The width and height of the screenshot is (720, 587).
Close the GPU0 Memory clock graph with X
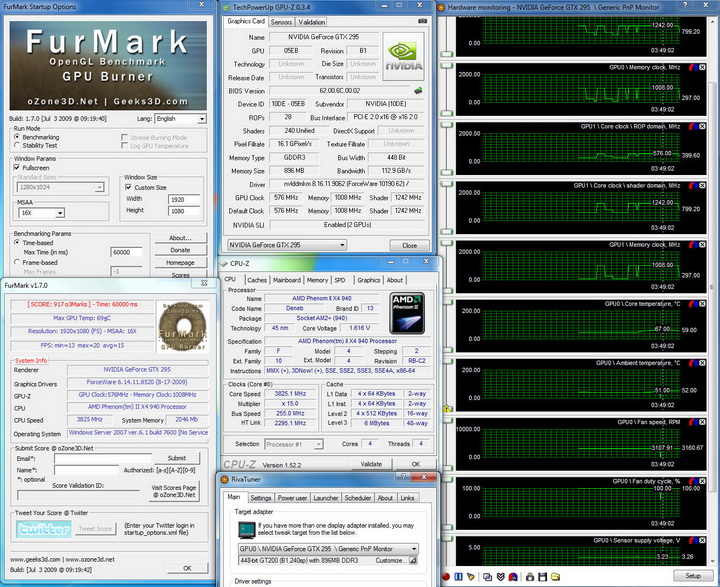(x=702, y=67)
